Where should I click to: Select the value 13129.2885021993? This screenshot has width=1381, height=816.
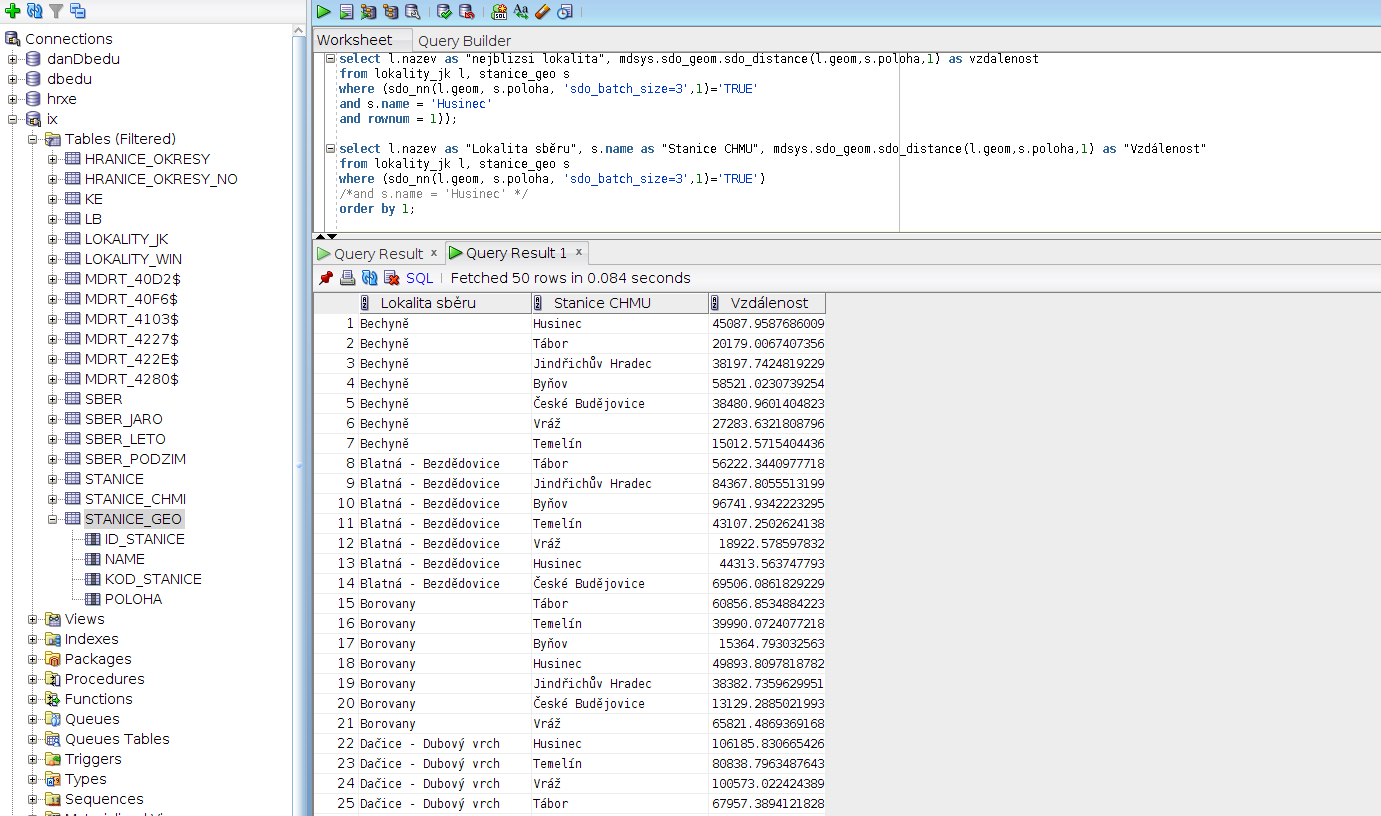coord(767,703)
